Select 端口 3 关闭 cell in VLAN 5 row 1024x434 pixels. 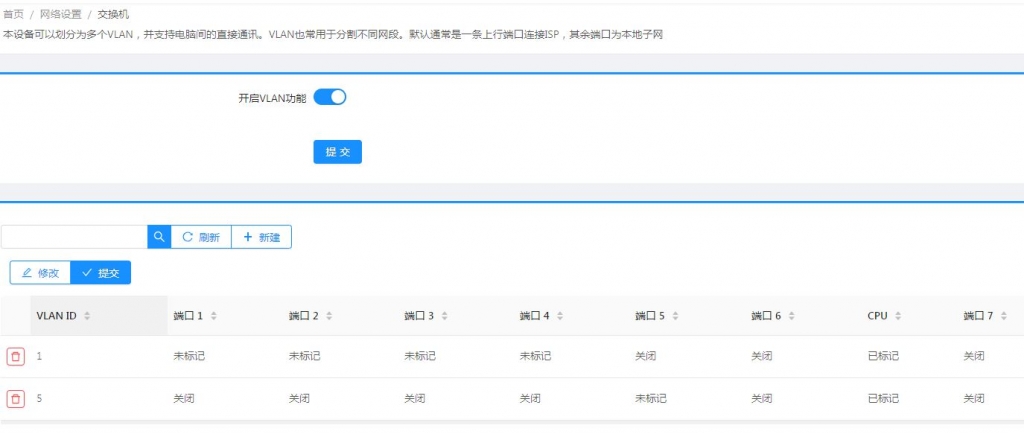tap(415, 398)
